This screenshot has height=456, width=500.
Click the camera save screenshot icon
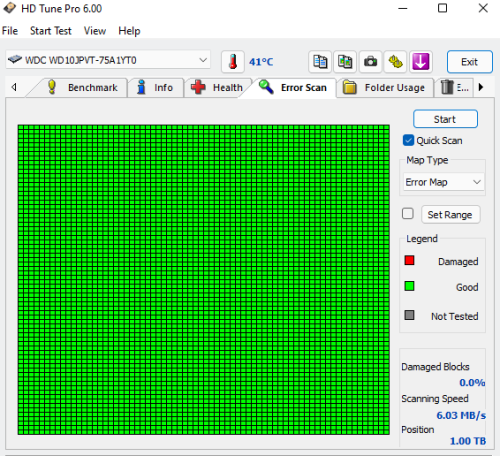(370, 62)
